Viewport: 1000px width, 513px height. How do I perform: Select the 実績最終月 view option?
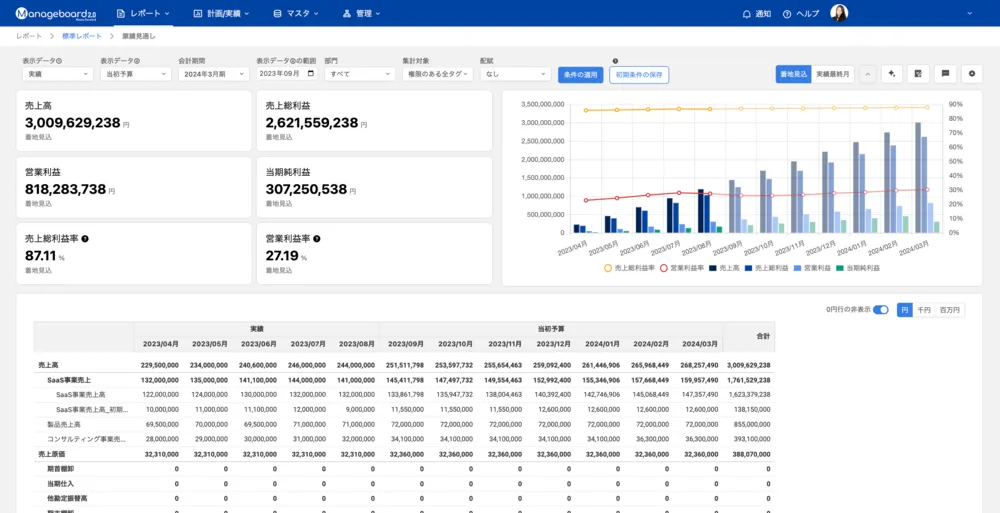pyautogui.click(x=832, y=74)
